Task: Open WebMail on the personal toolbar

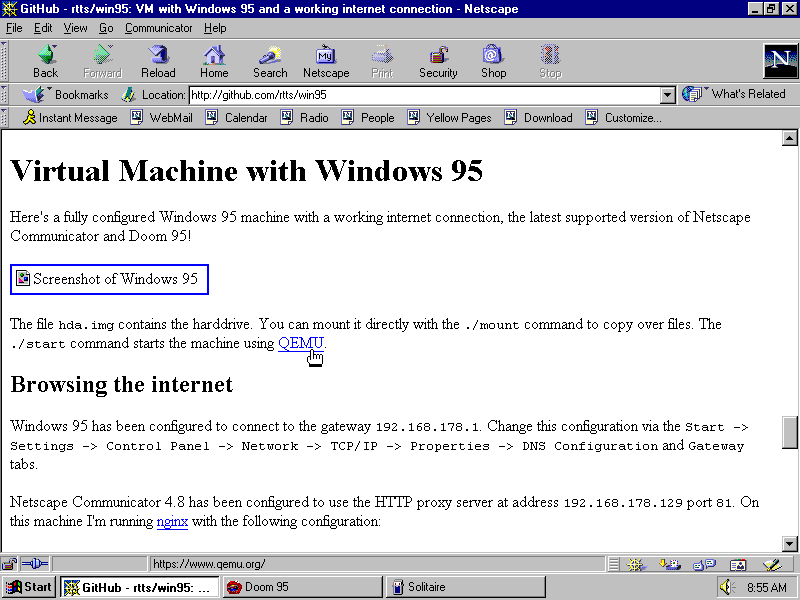Action: 162,118
